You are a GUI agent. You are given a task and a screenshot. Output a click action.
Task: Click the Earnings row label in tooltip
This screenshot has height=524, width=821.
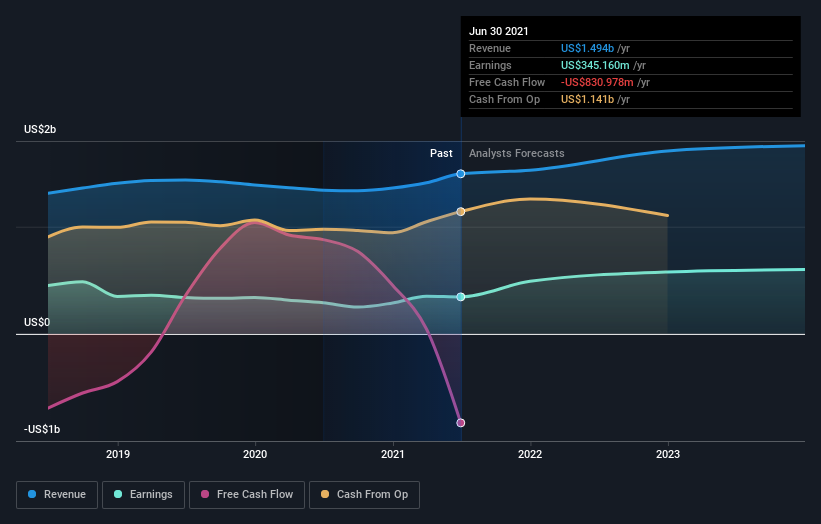tap(490, 65)
